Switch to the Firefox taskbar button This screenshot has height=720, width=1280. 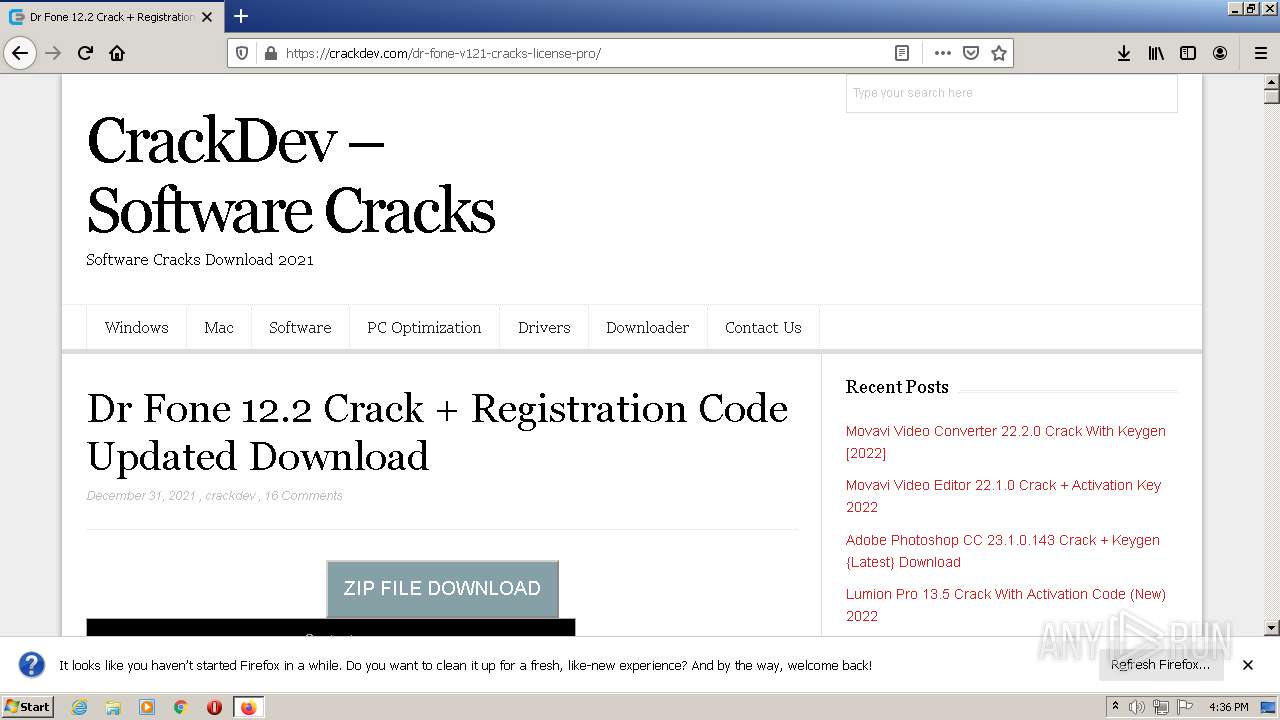pyautogui.click(x=248, y=707)
